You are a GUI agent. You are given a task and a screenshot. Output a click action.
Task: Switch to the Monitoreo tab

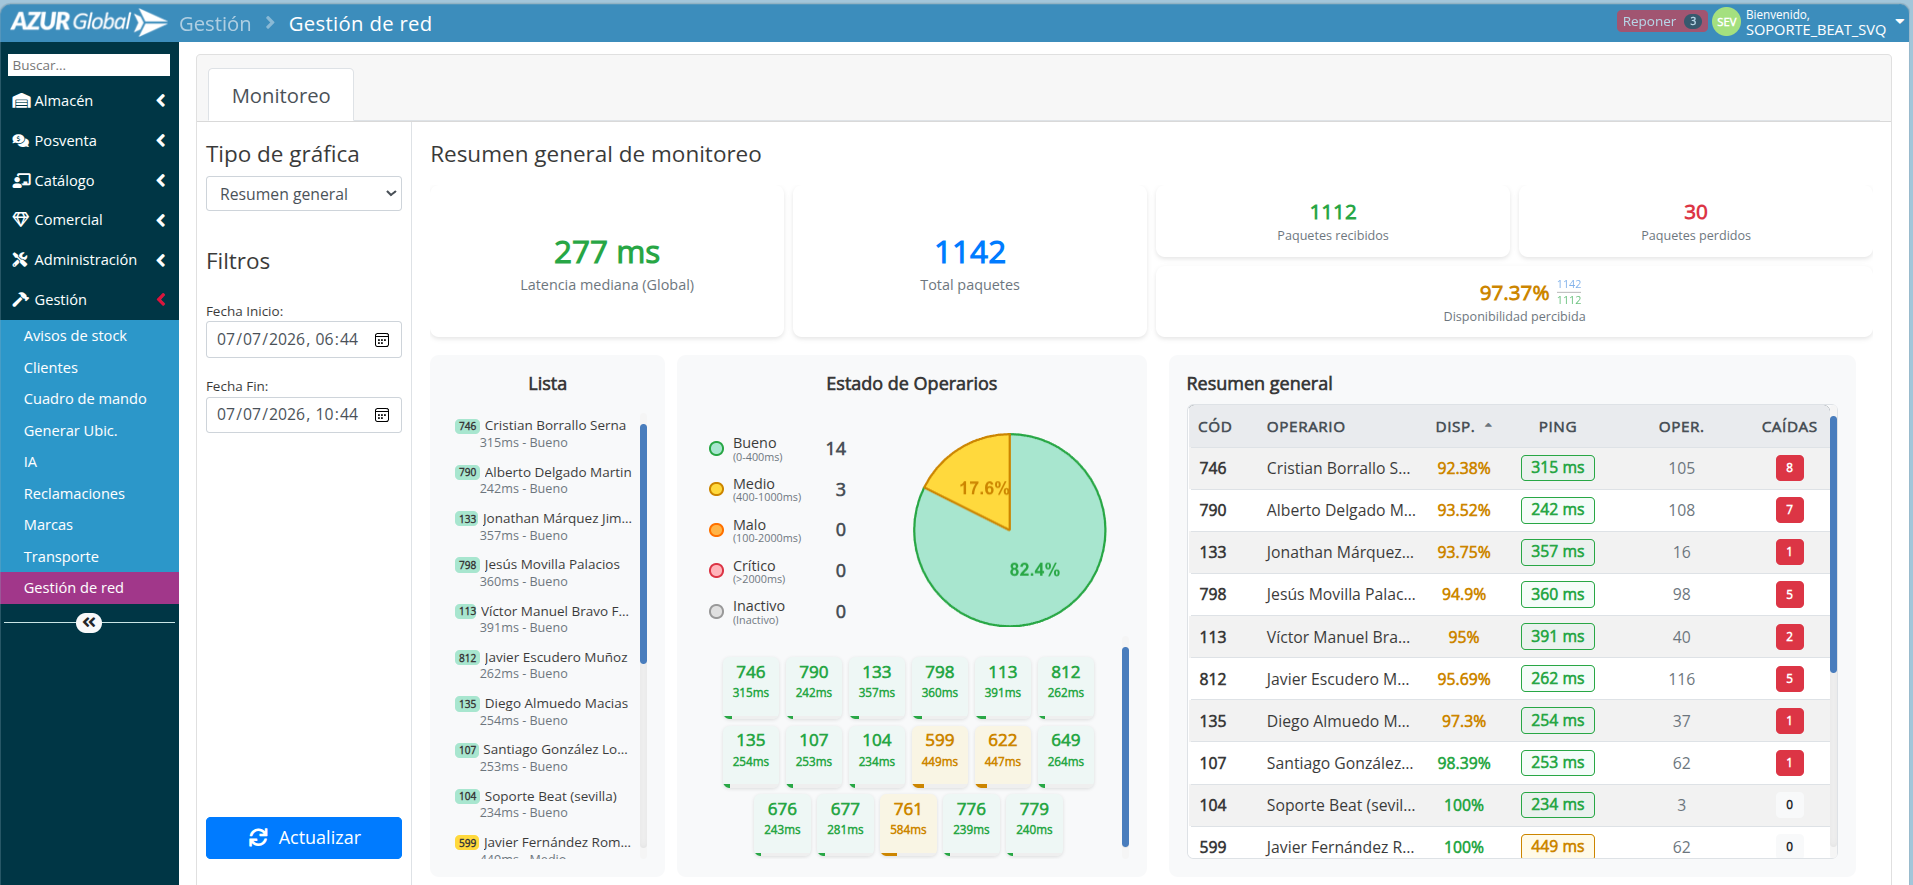click(x=281, y=96)
